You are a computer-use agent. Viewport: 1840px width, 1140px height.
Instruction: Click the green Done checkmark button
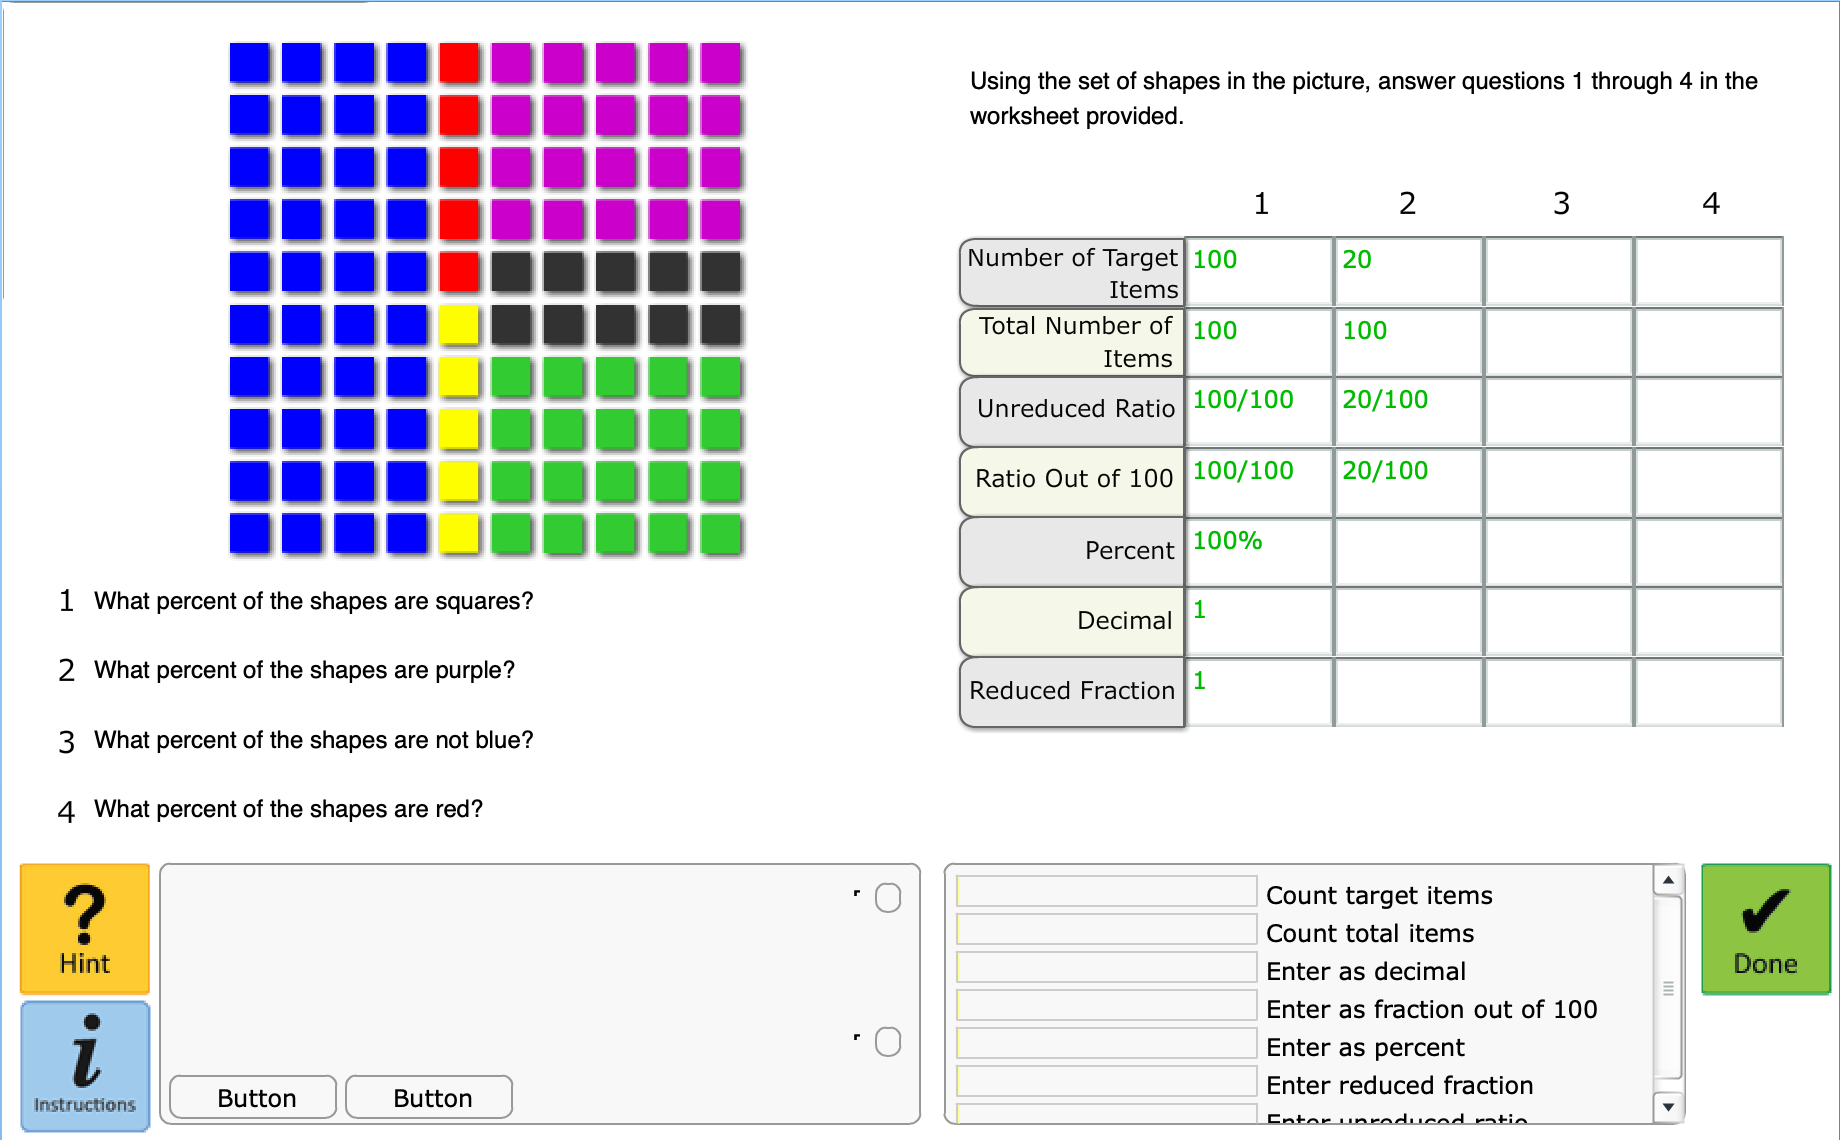1765,928
